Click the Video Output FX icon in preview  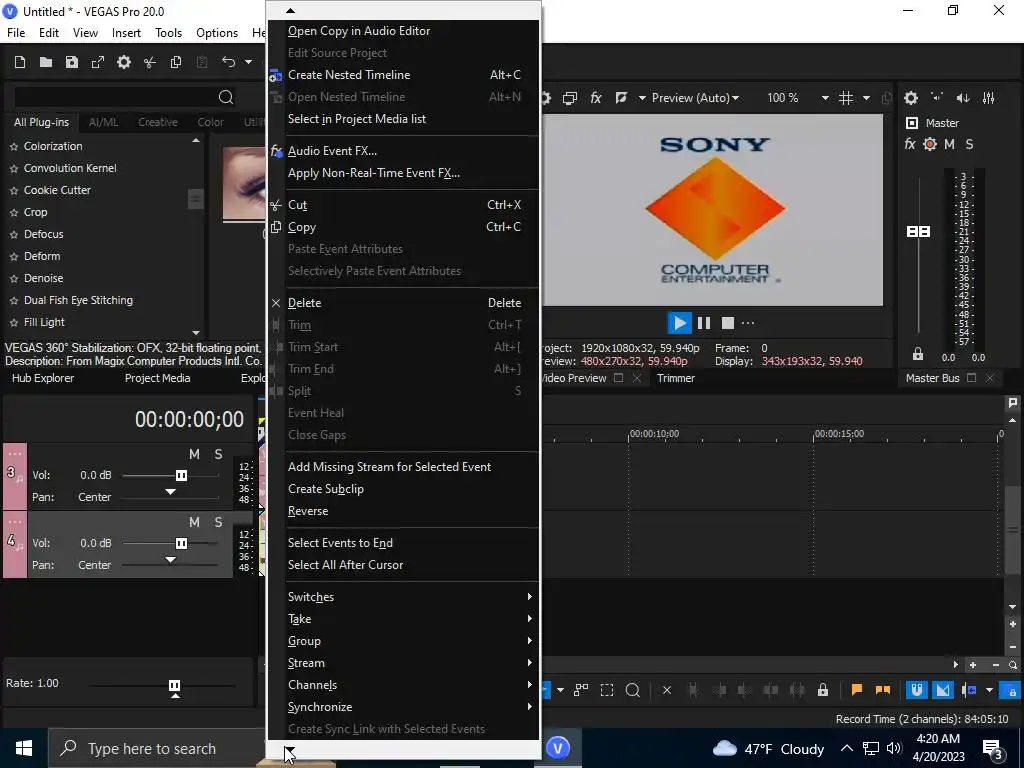pos(596,98)
